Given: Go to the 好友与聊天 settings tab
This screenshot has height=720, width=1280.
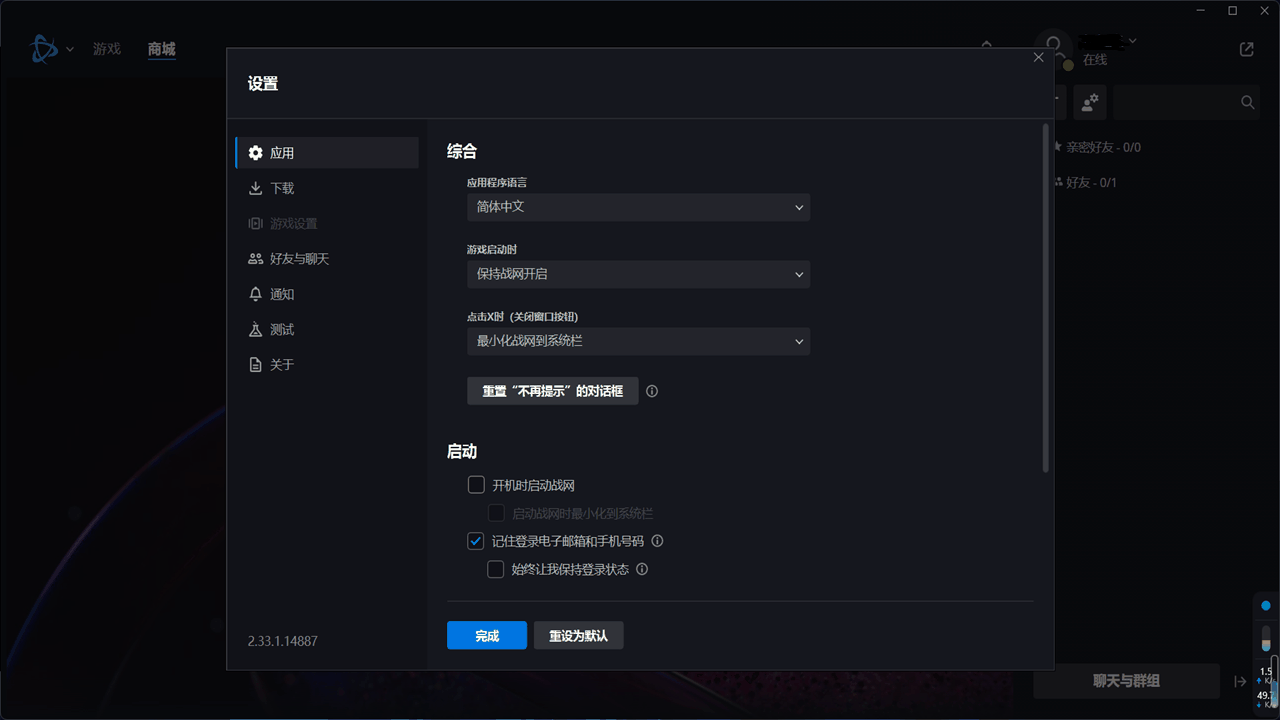Looking at the screenshot, I should [327, 259].
